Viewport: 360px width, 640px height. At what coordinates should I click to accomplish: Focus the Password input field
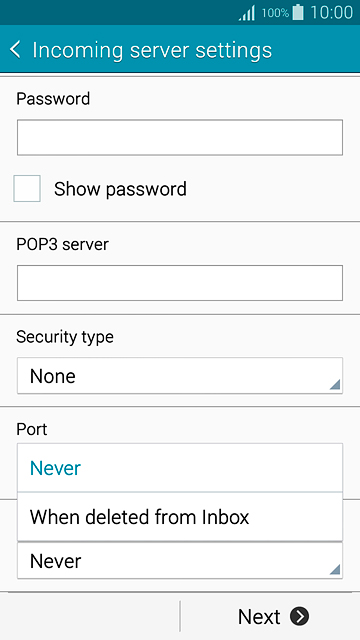(x=180, y=138)
